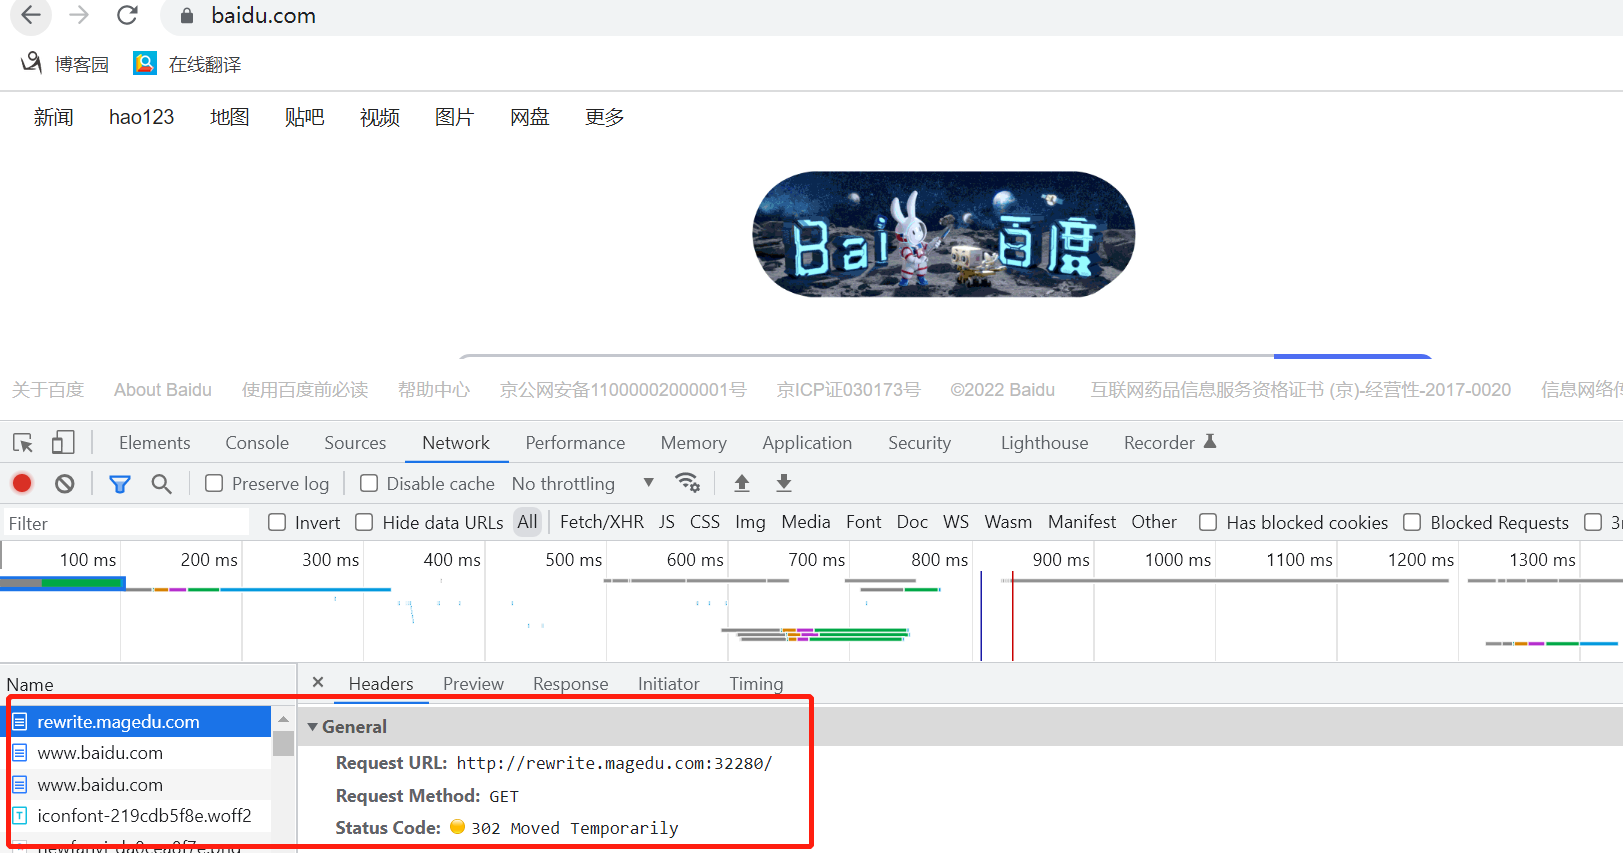
Task: Show the Preview tab of the request
Action: (x=473, y=684)
